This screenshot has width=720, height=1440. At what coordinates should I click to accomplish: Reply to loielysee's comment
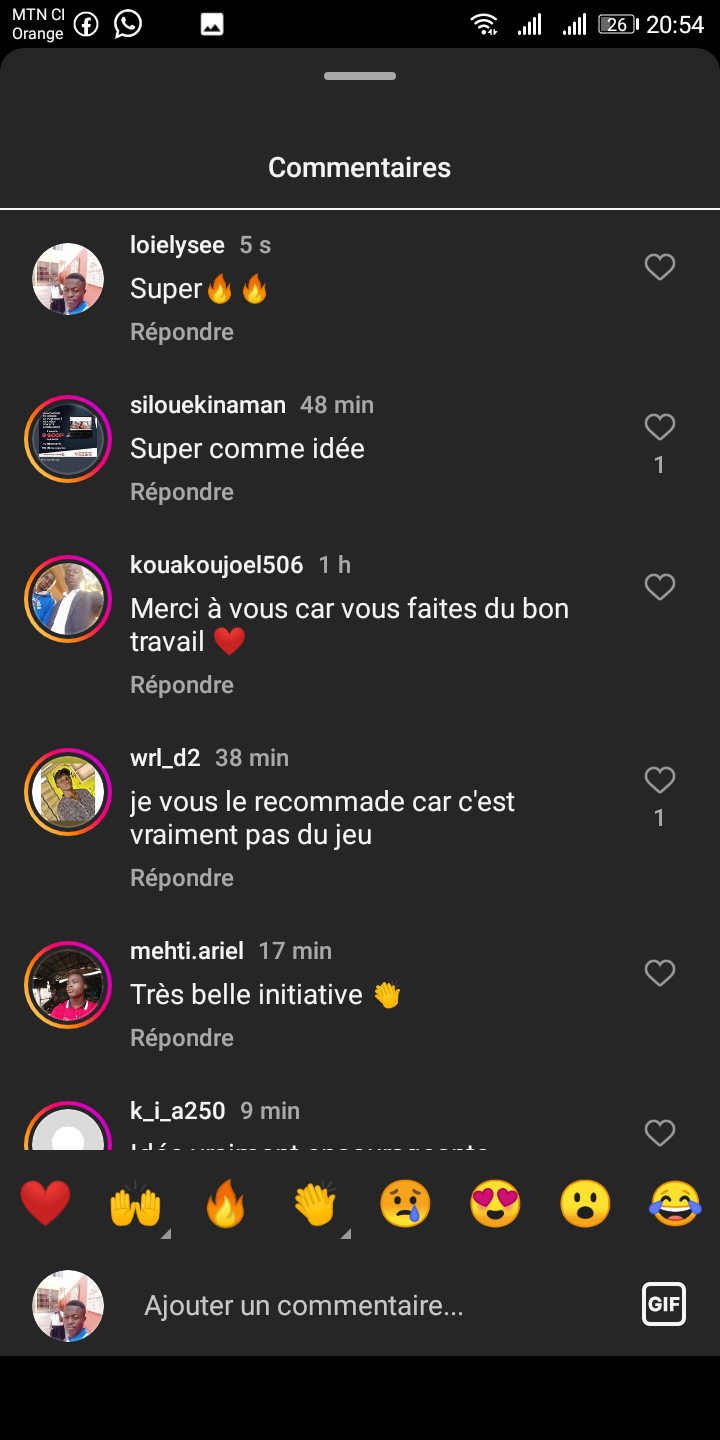[x=182, y=332]
